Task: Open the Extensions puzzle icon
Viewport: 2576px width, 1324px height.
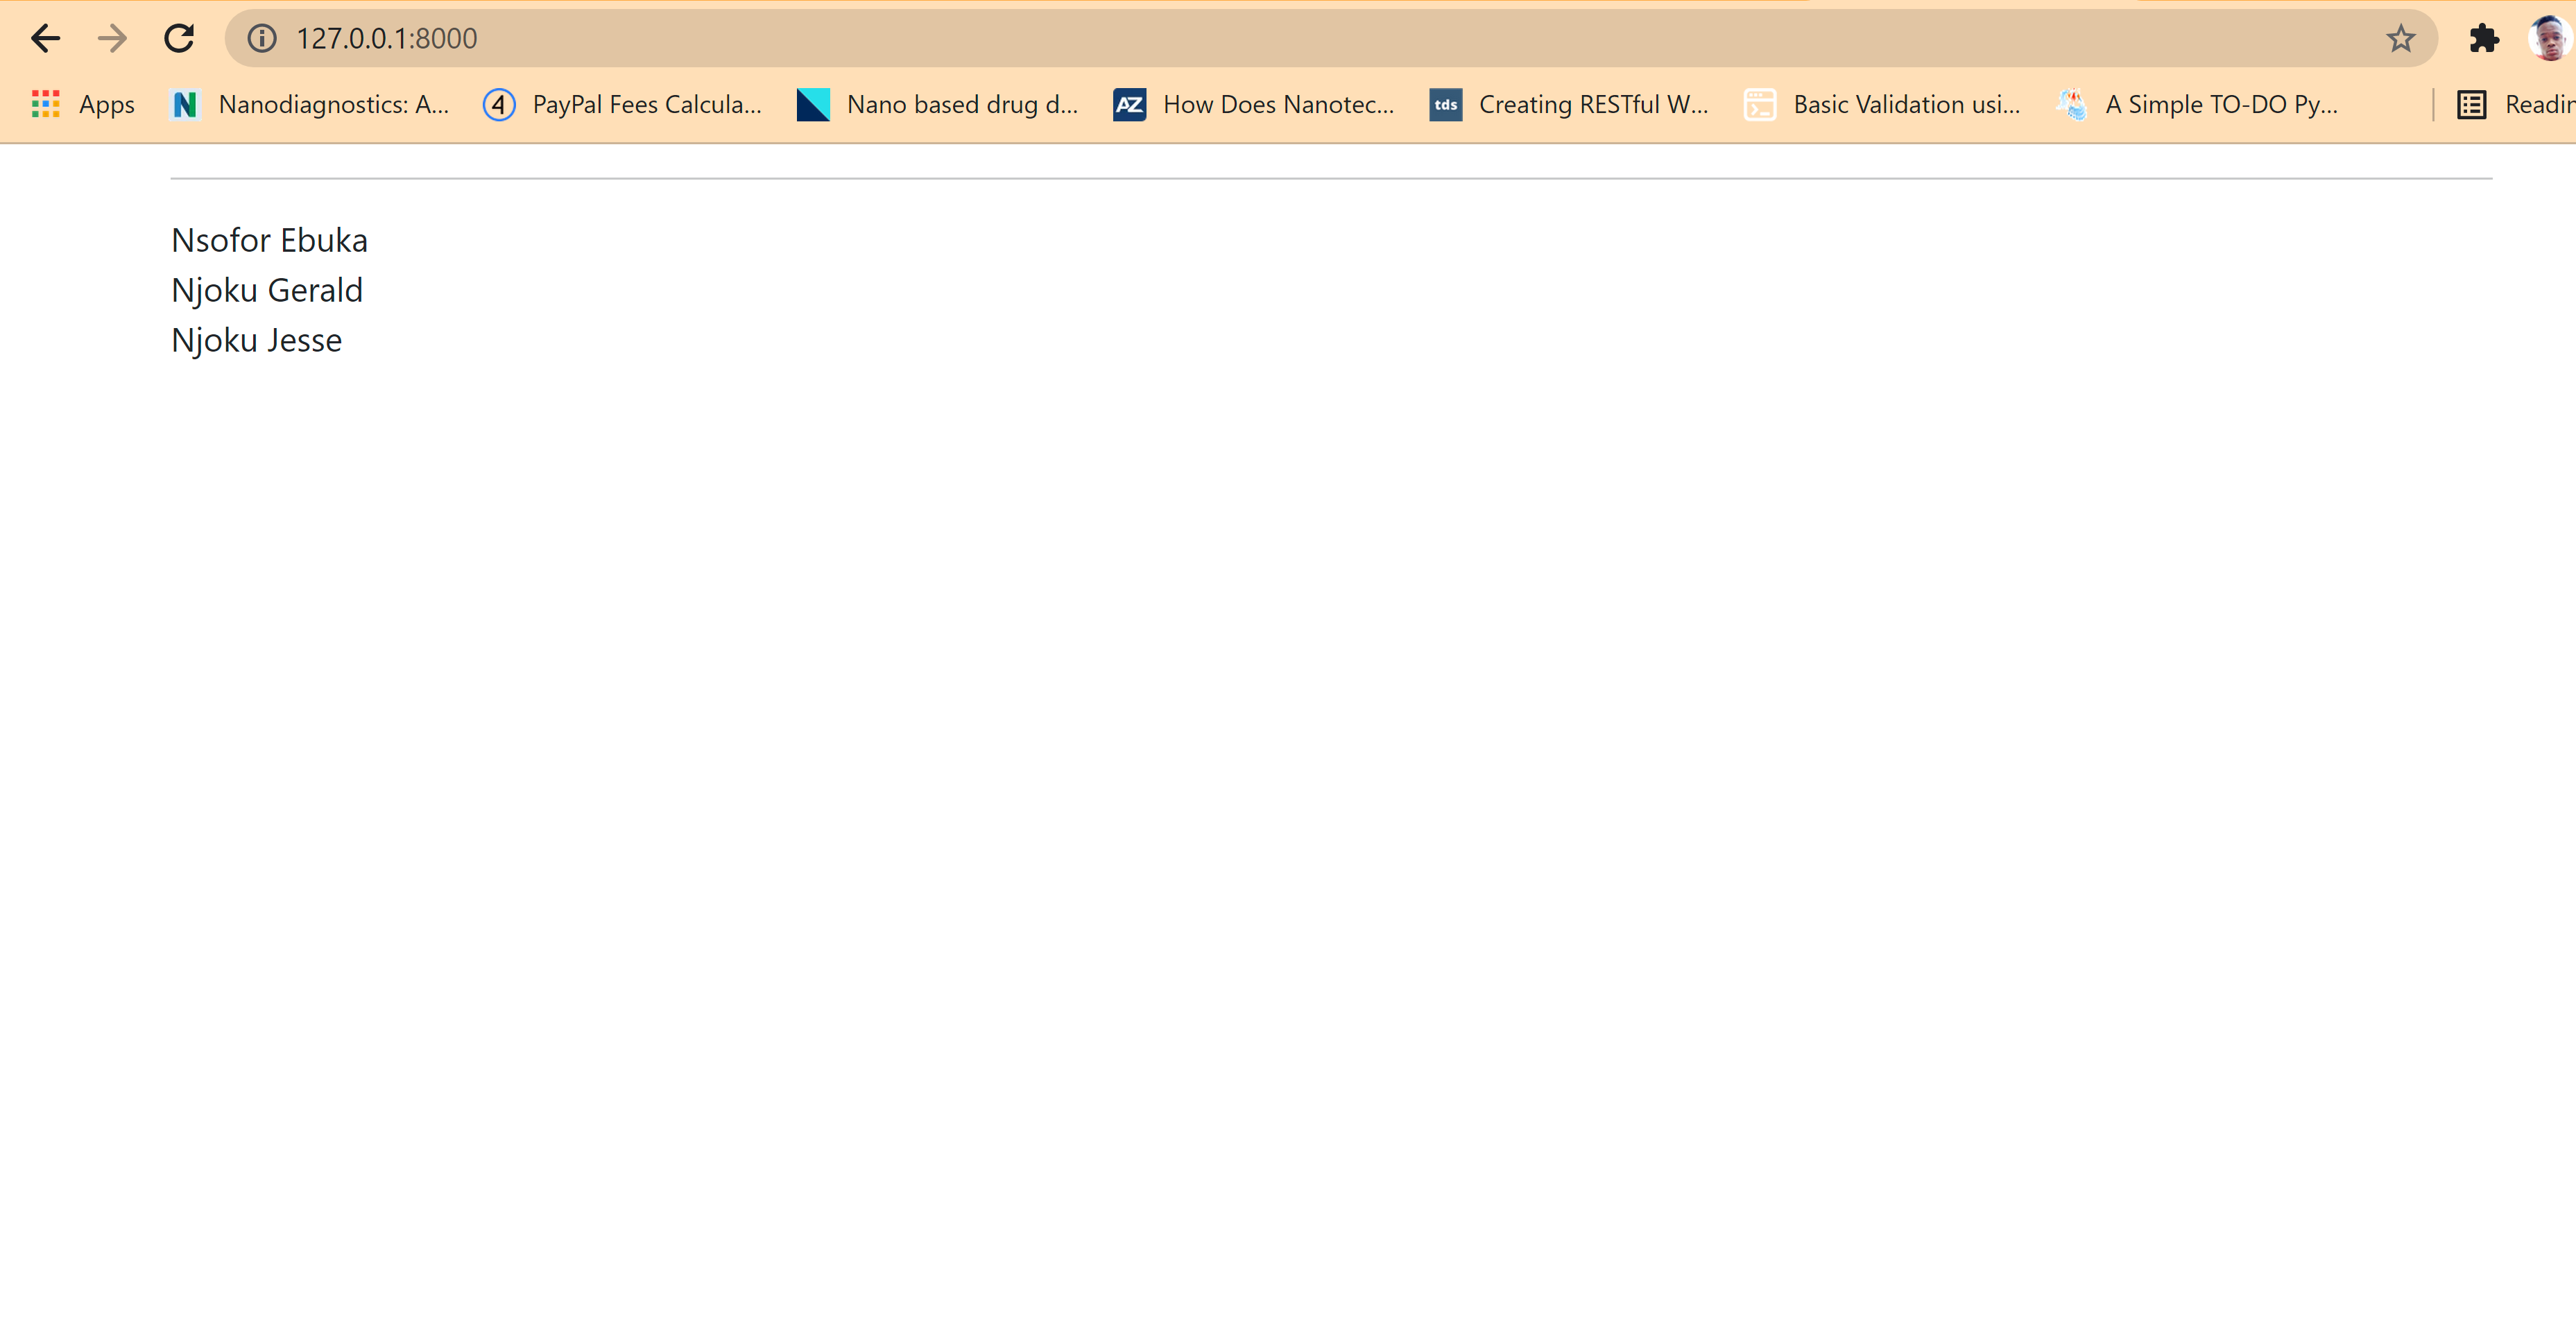Action: (2484, 38)
